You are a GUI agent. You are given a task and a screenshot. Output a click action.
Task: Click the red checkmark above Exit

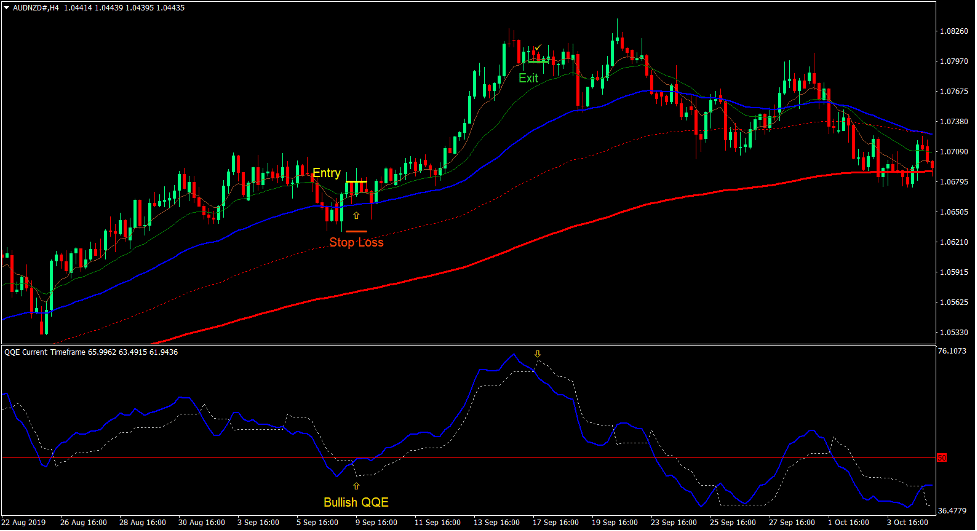[x=537, y=48]
